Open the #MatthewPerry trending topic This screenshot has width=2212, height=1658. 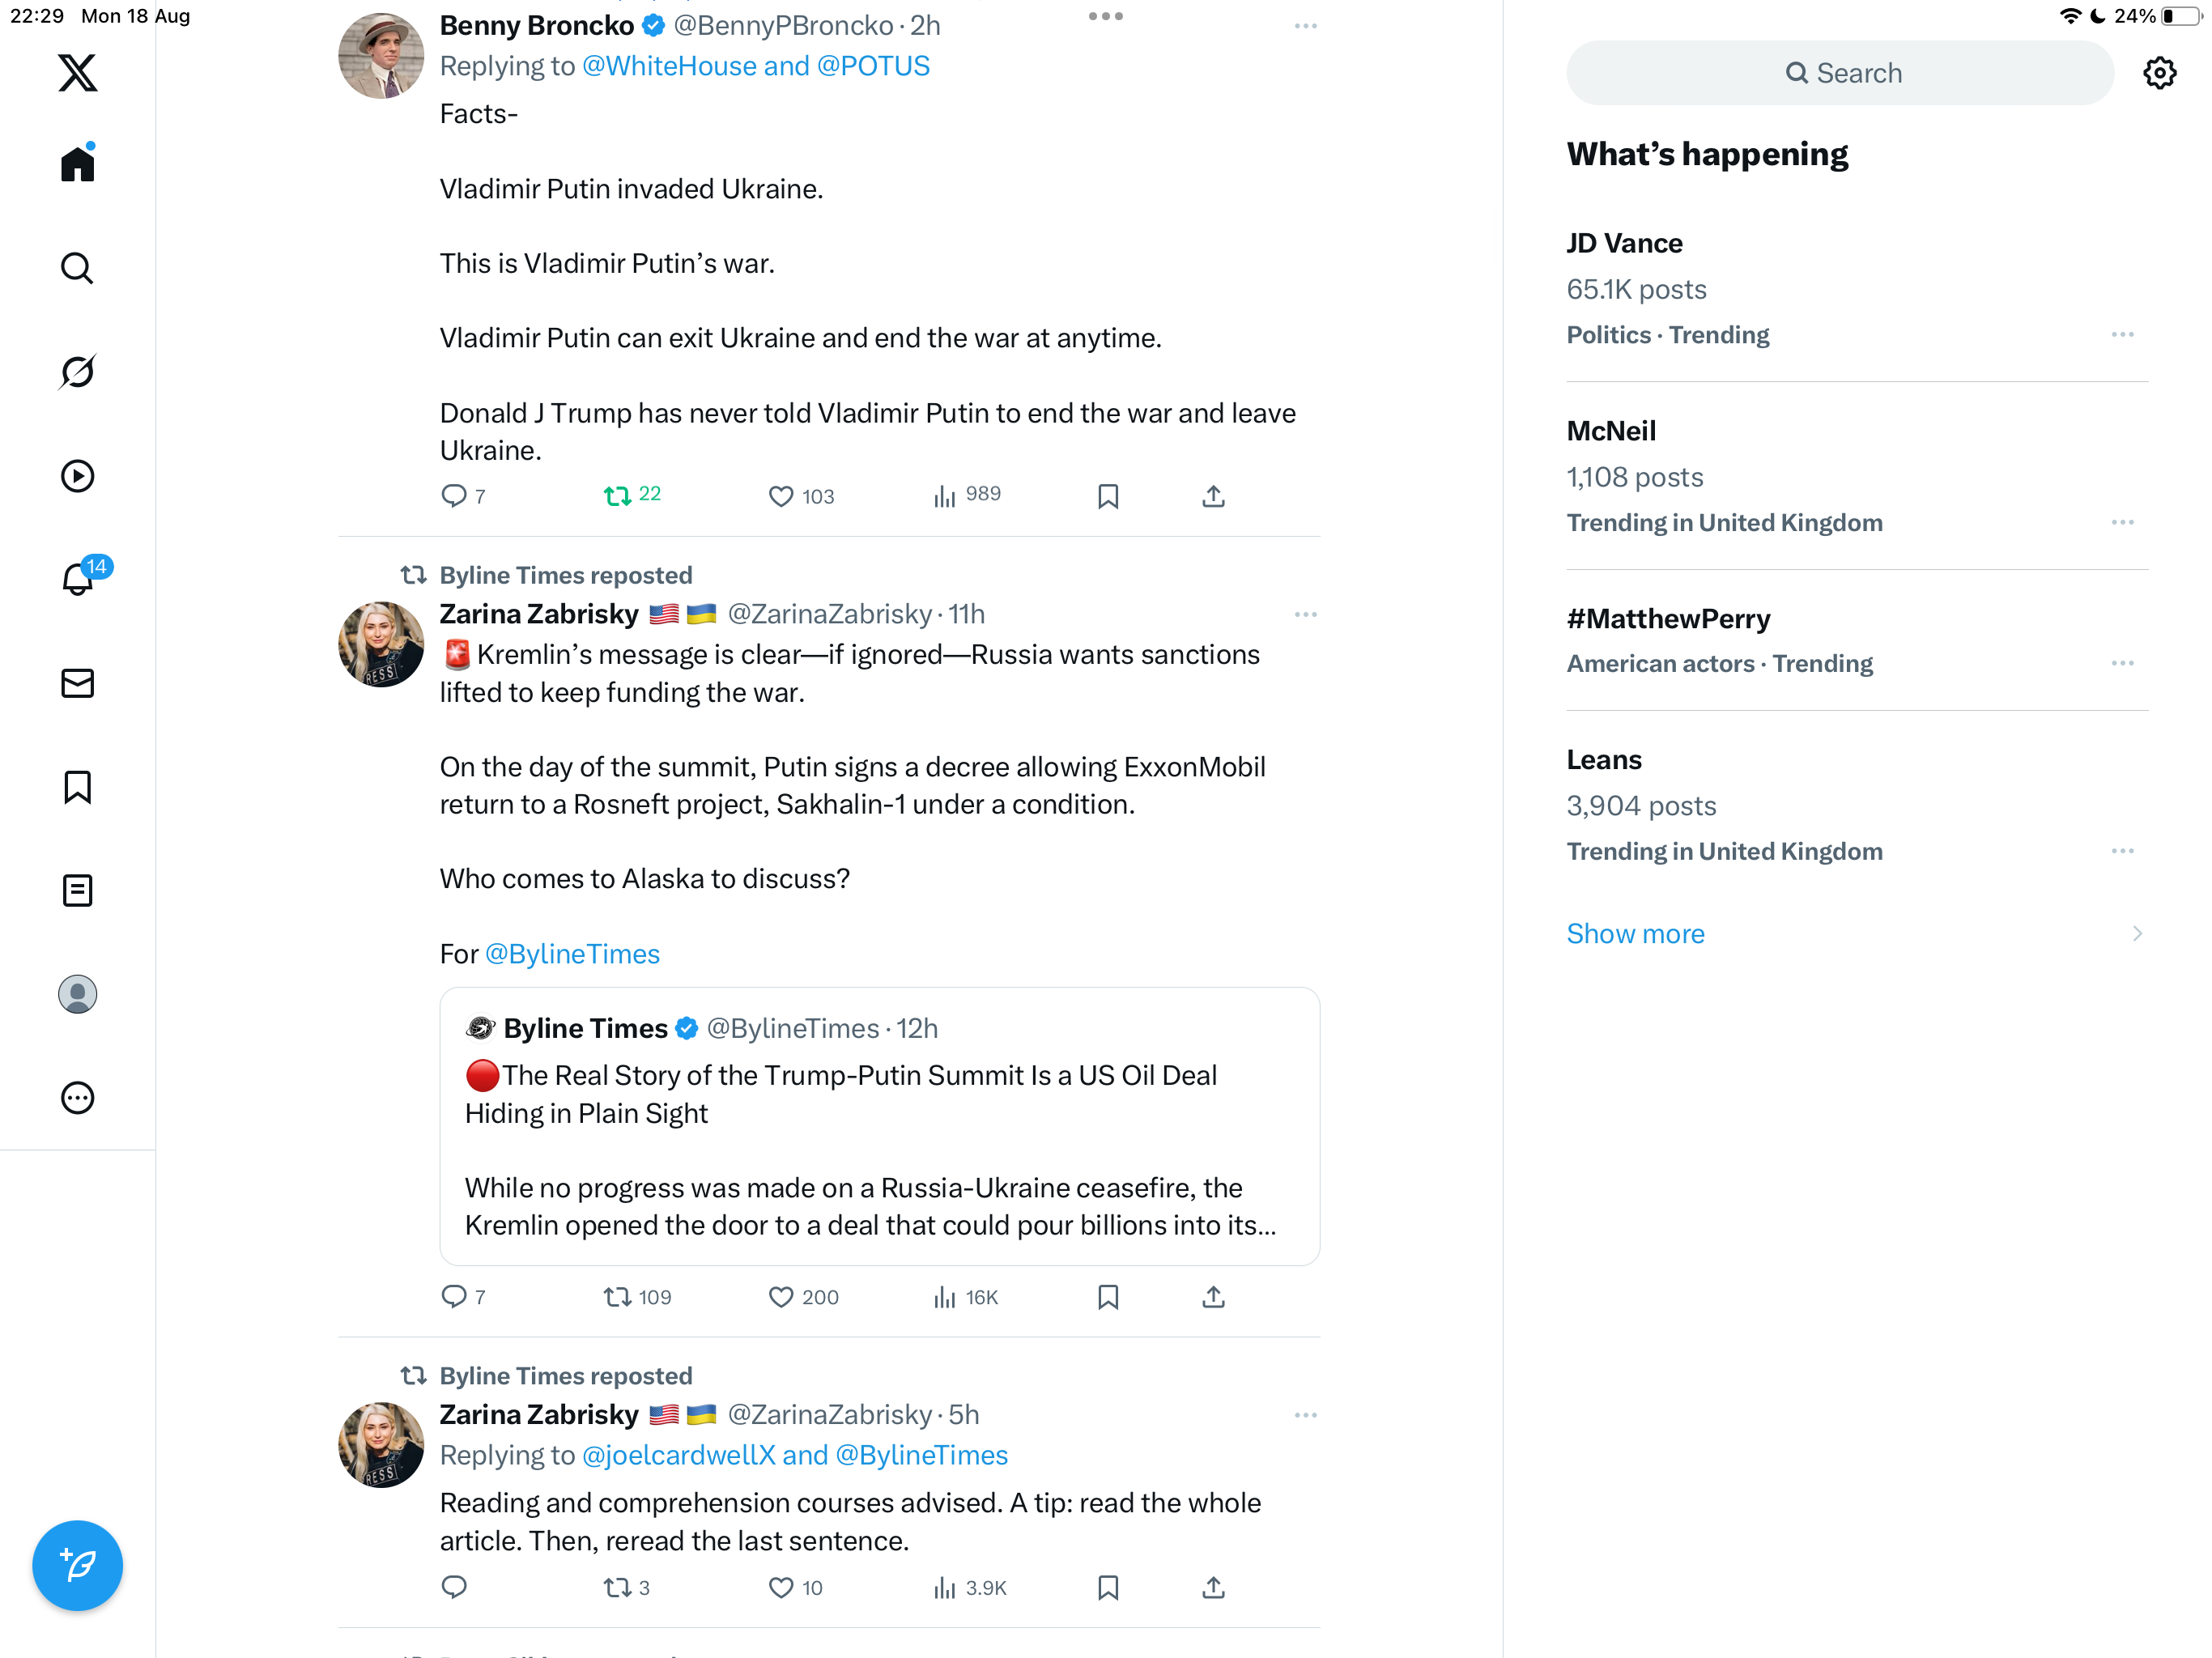[1668, 619]
